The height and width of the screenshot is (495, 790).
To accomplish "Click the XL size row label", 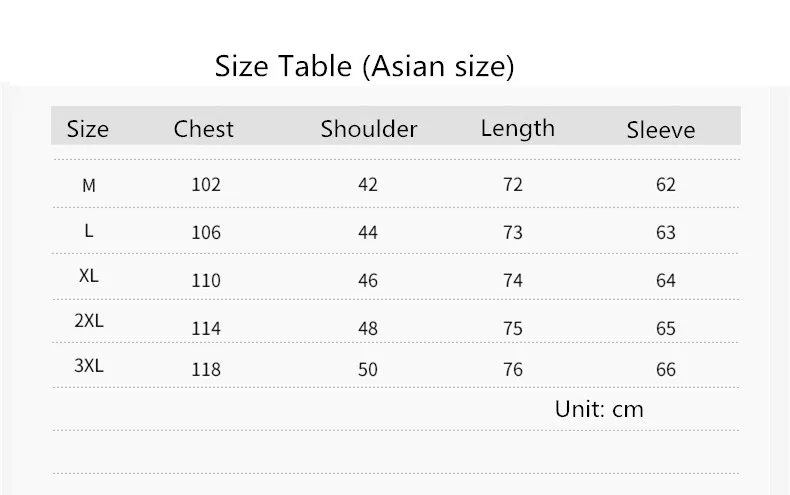I will click(x=89, y=276).
